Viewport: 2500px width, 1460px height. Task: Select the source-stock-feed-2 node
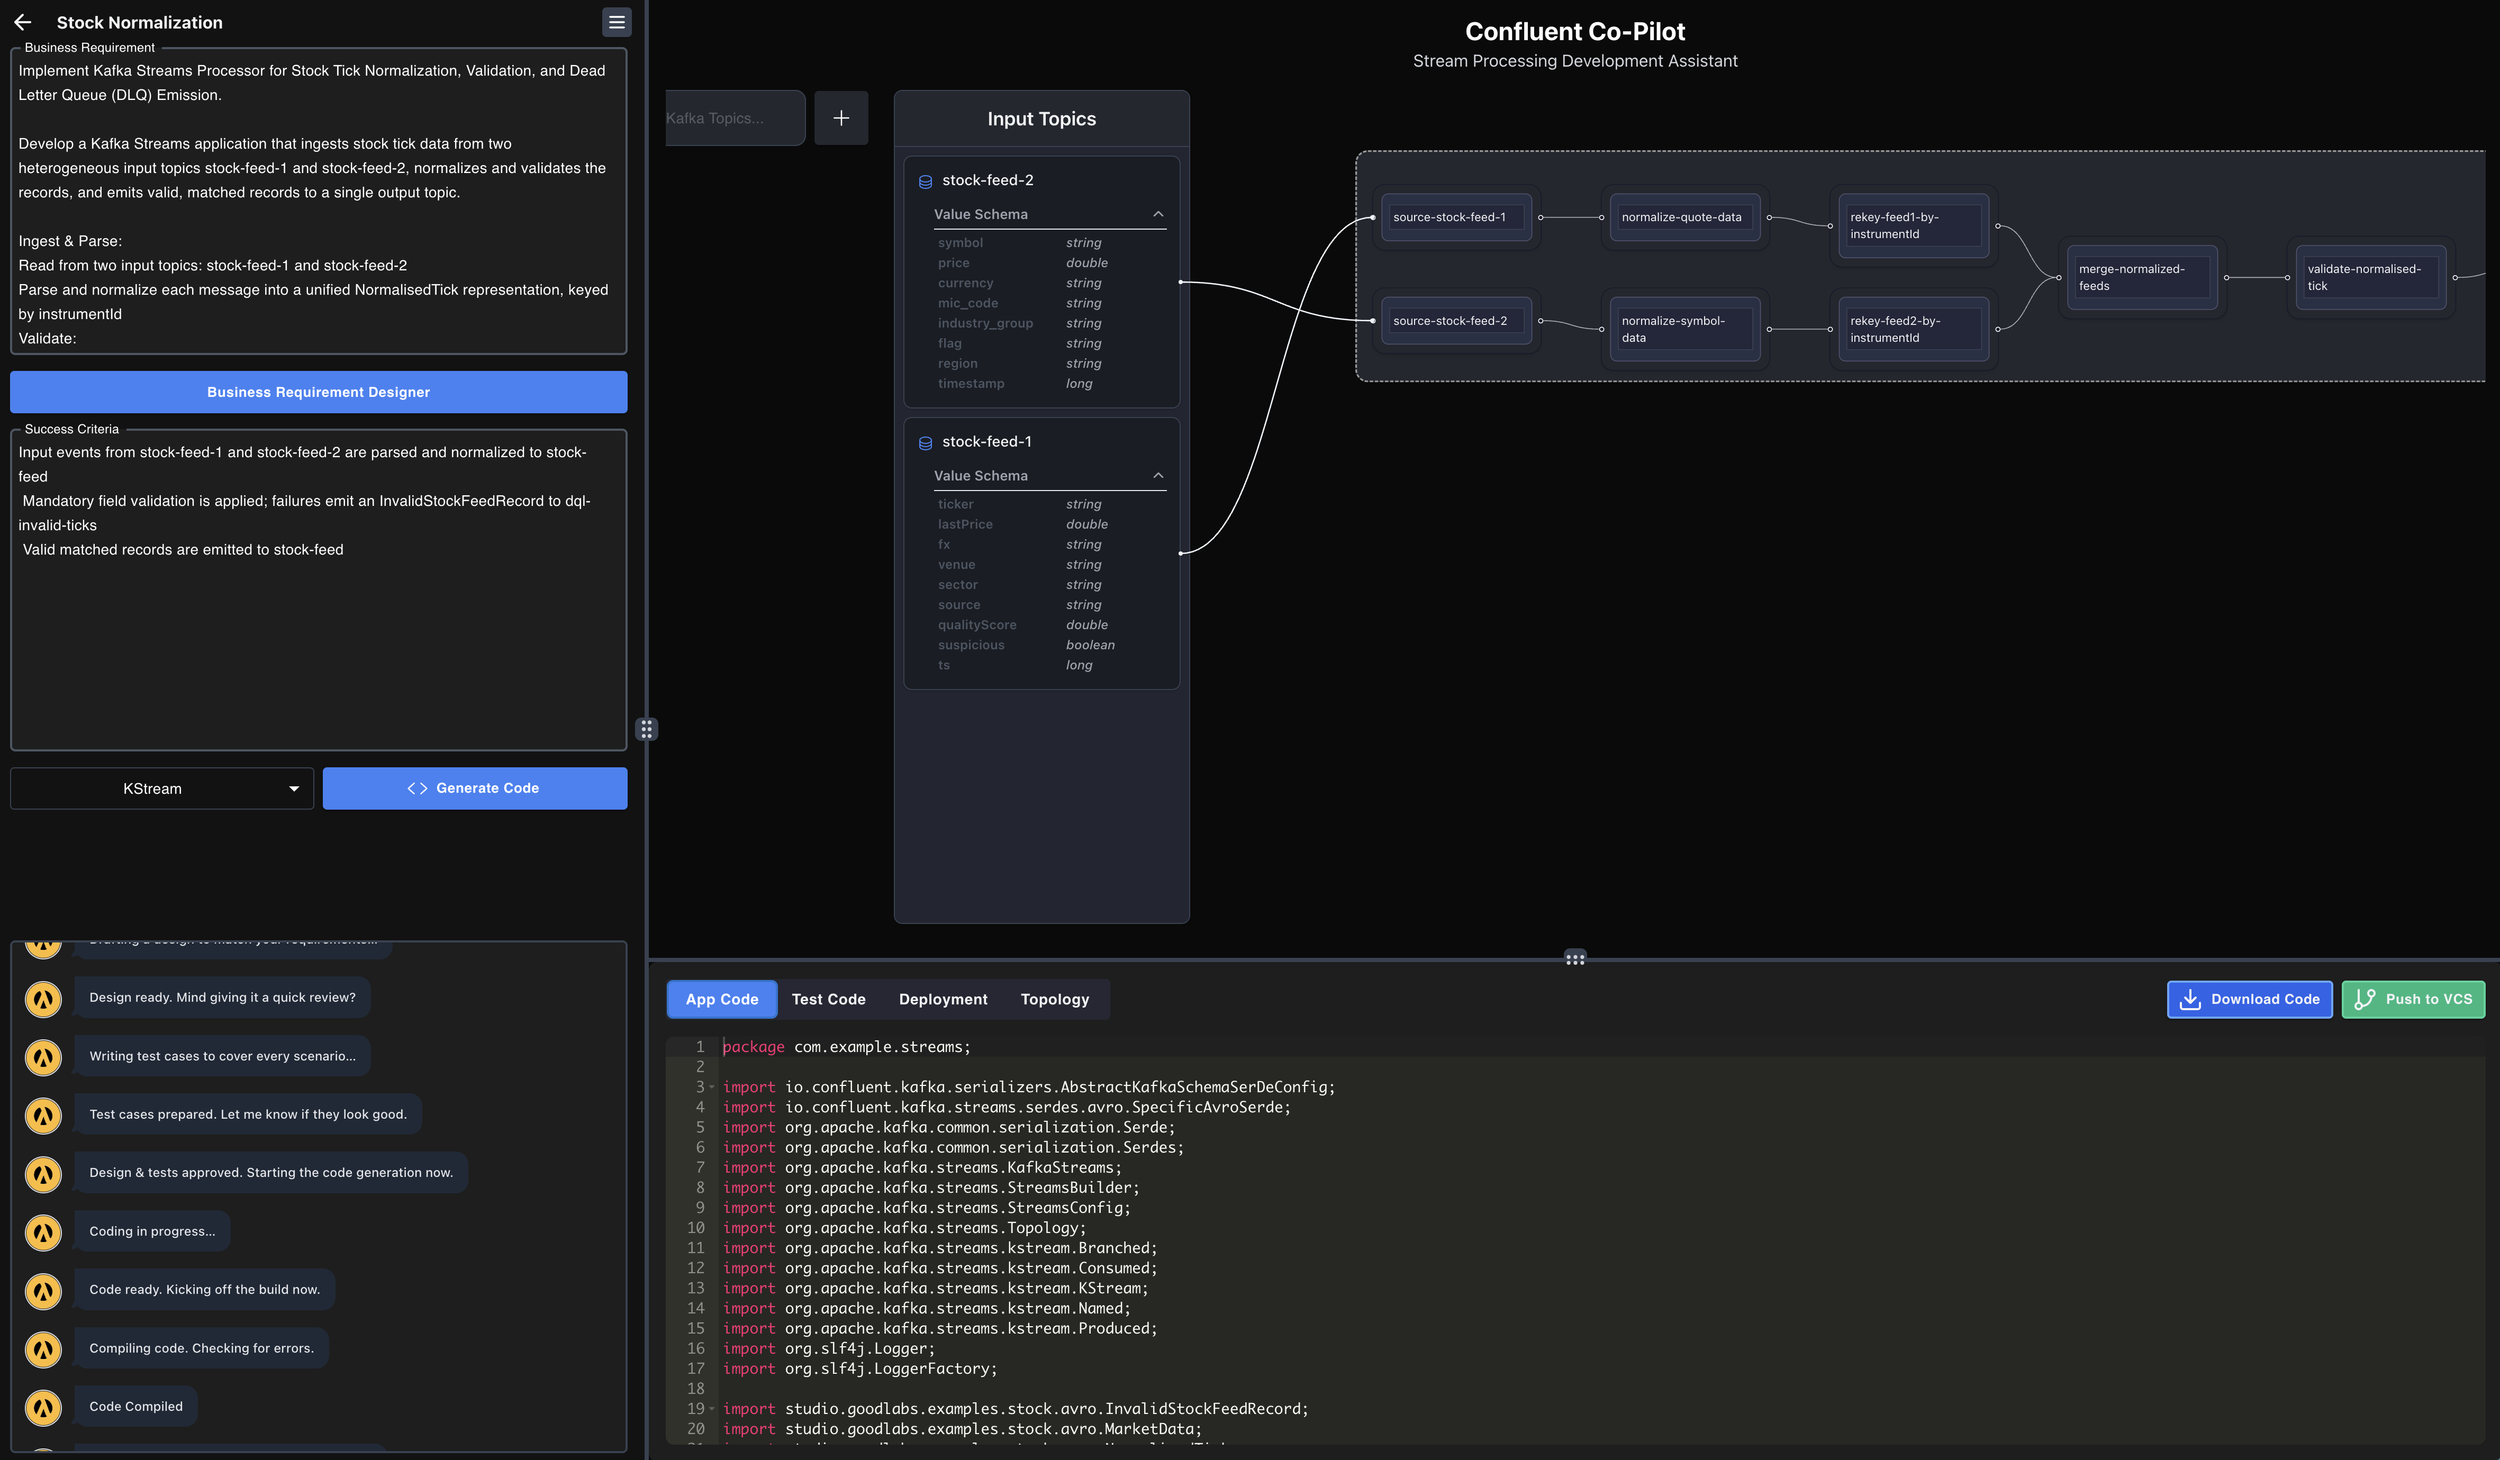(x=1455, y=320)
